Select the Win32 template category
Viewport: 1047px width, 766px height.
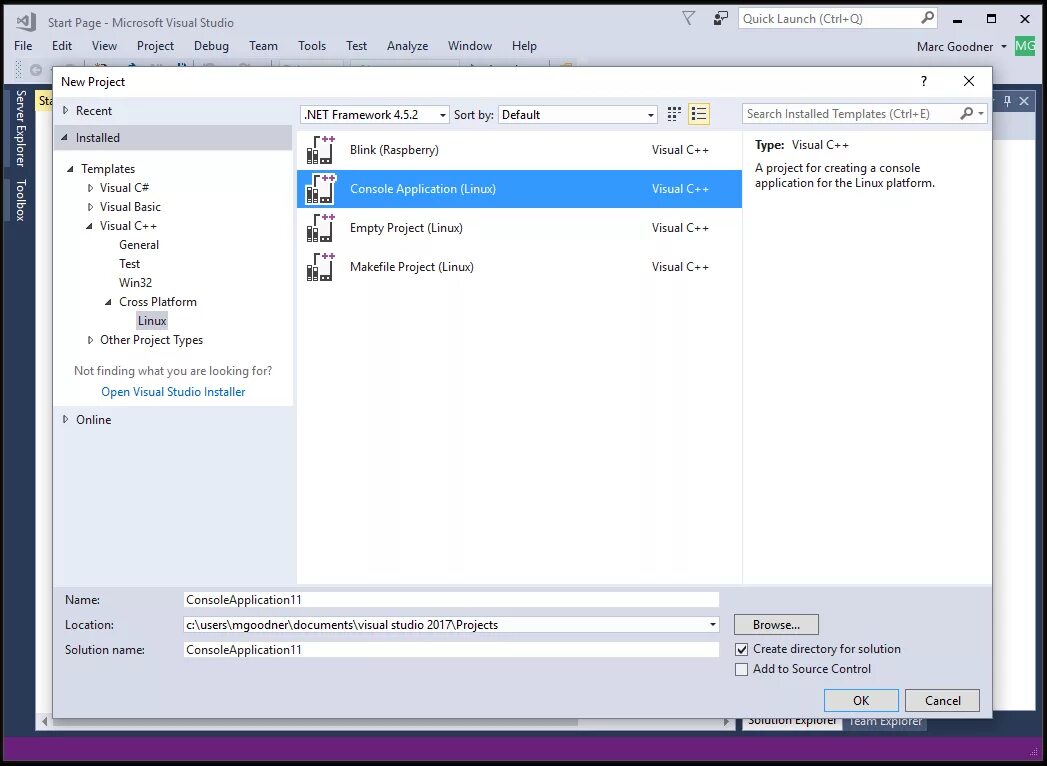(136, 283)
